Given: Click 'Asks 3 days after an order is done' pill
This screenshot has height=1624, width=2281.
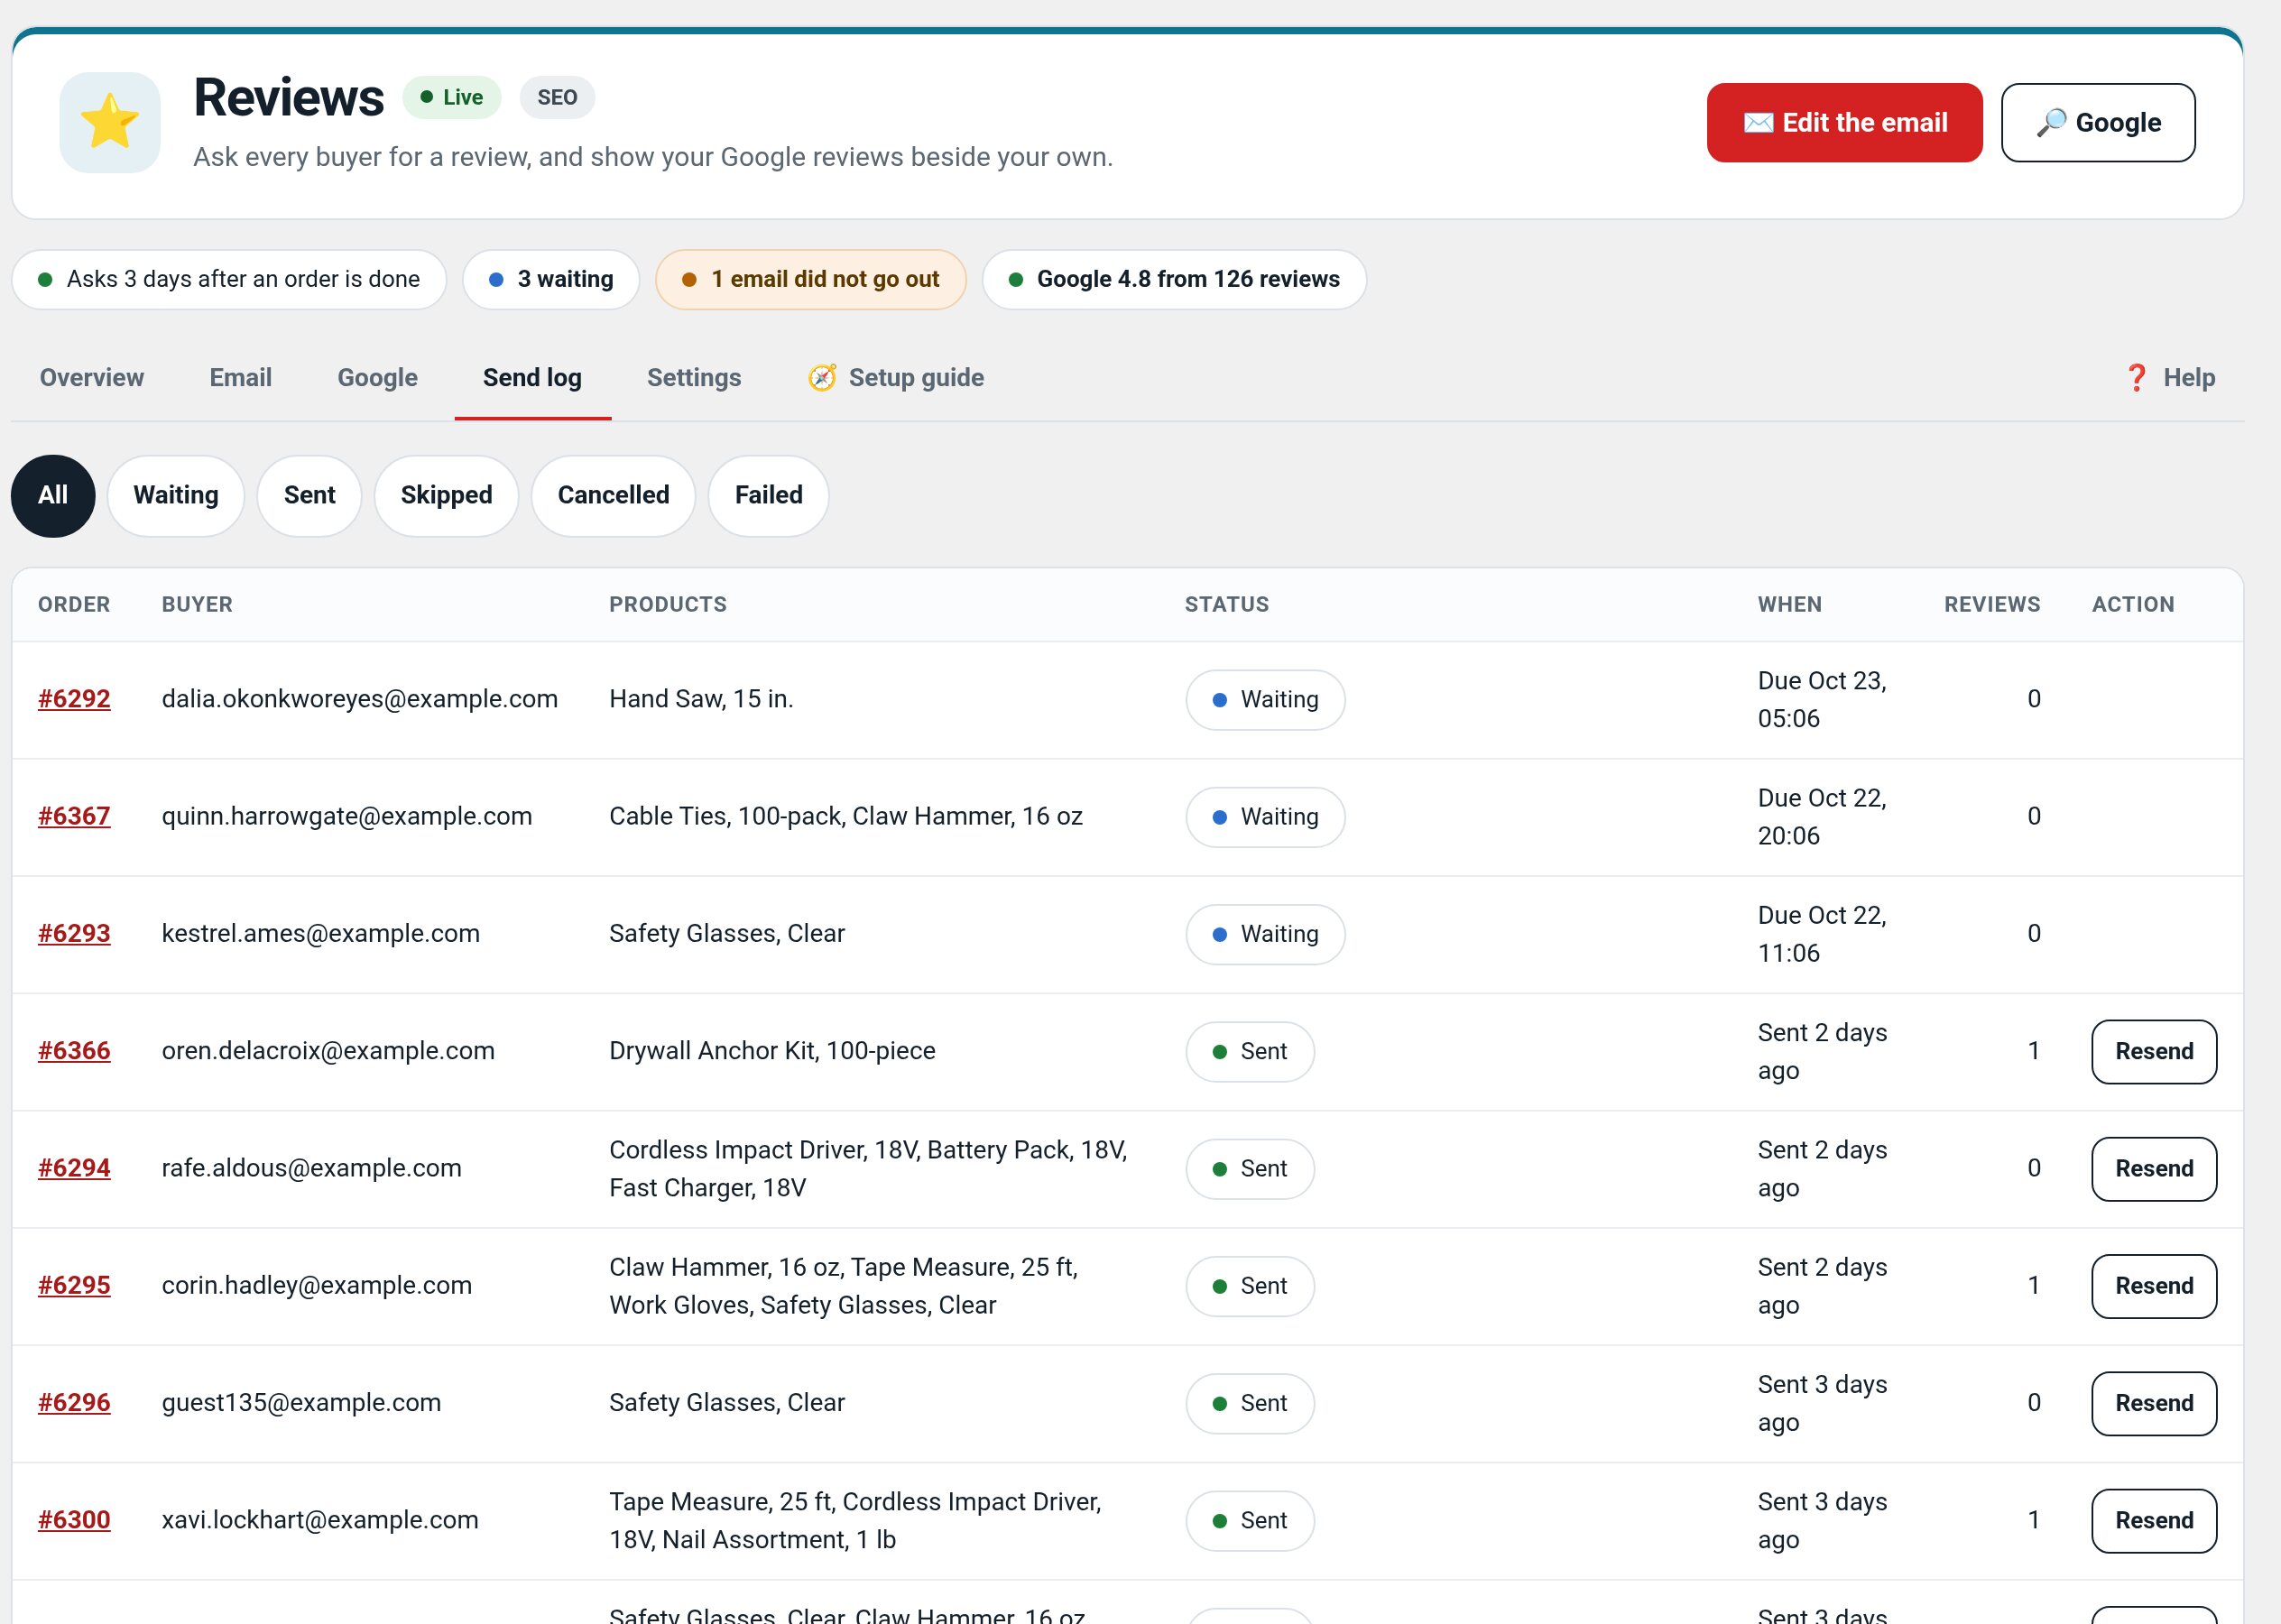Looking at the screenshot, I should [229, 279].
